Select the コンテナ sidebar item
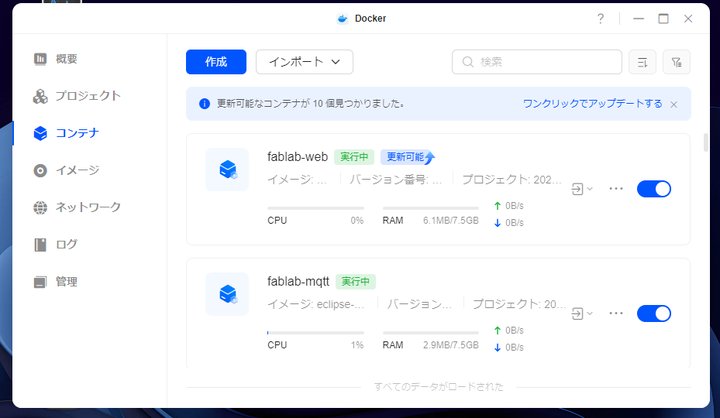 (66, 133)
